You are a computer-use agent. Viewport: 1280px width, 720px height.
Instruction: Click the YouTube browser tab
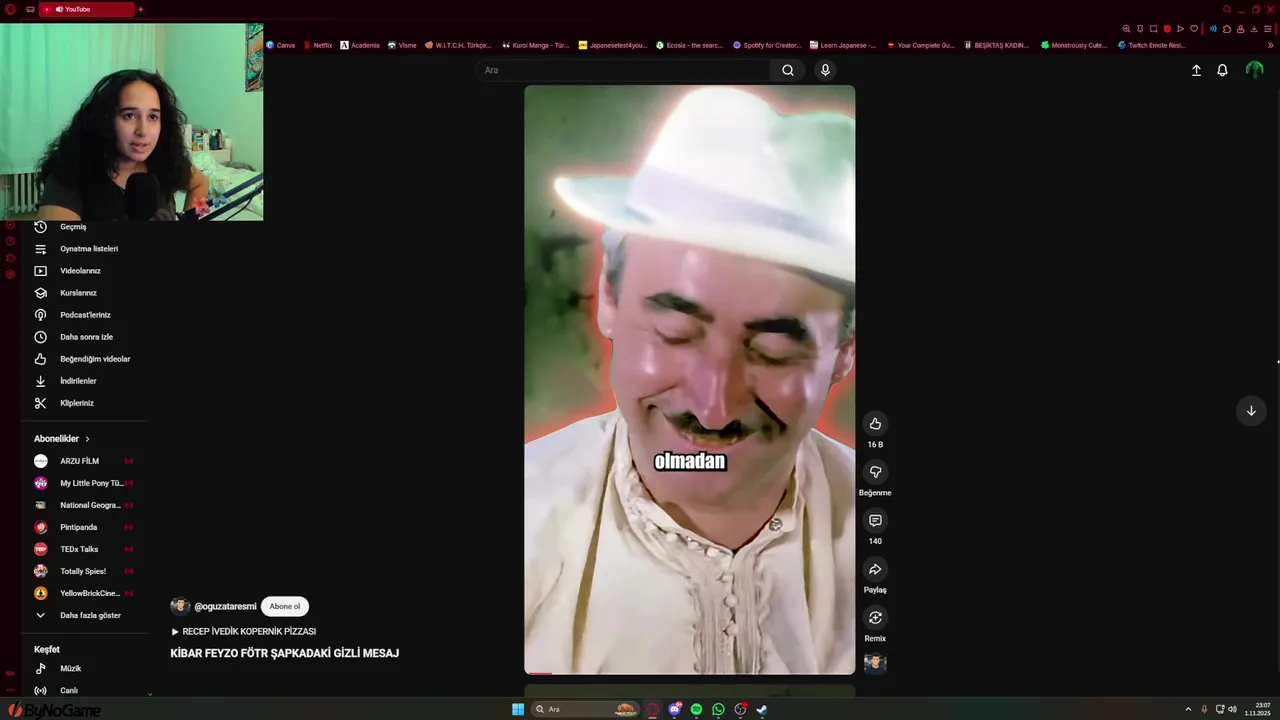coord(87,9)
